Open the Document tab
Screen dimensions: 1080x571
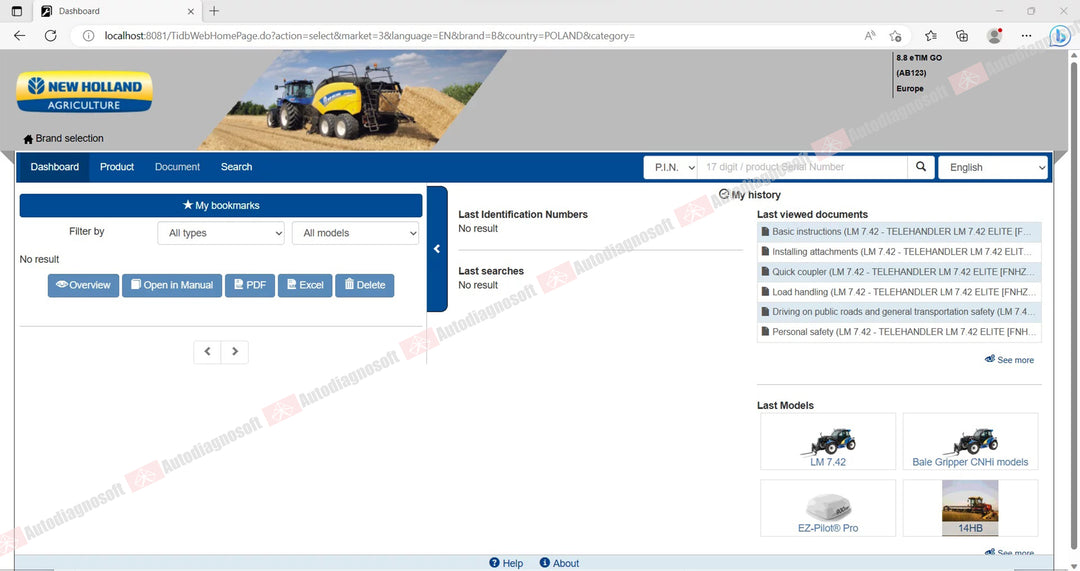coord(177,167)
